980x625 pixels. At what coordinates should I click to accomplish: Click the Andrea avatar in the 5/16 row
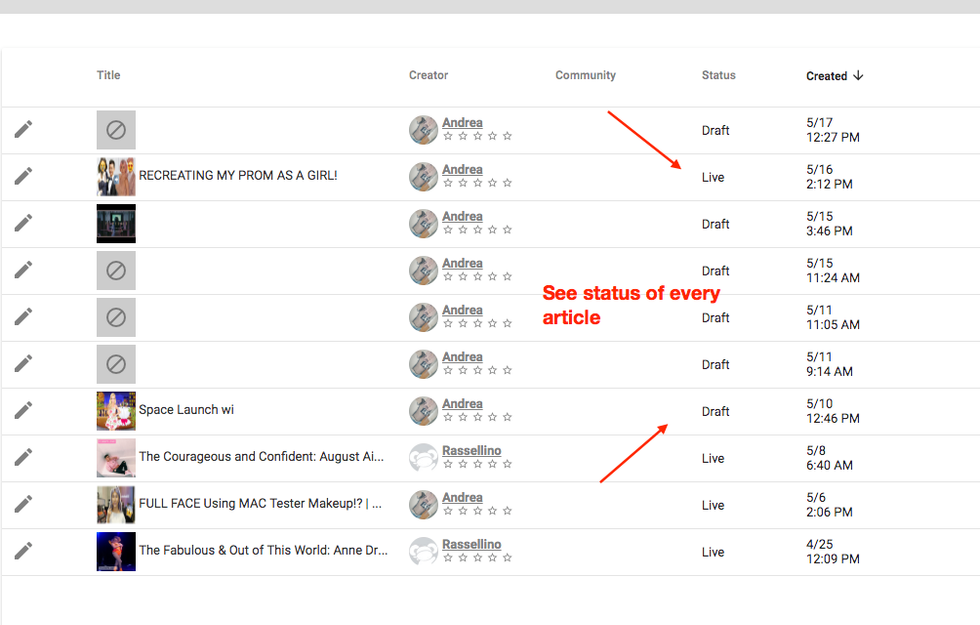tap(423, 177)
